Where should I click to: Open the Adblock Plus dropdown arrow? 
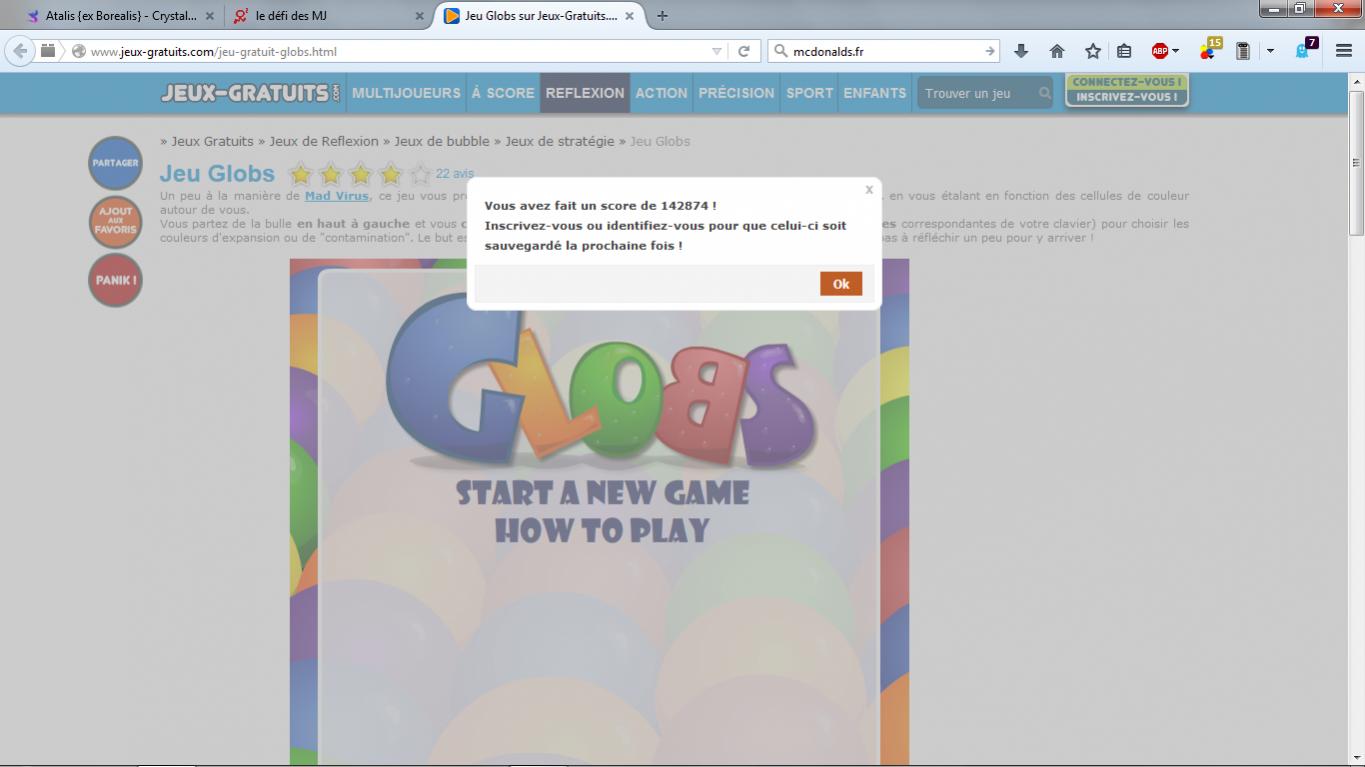[1176, 51]
